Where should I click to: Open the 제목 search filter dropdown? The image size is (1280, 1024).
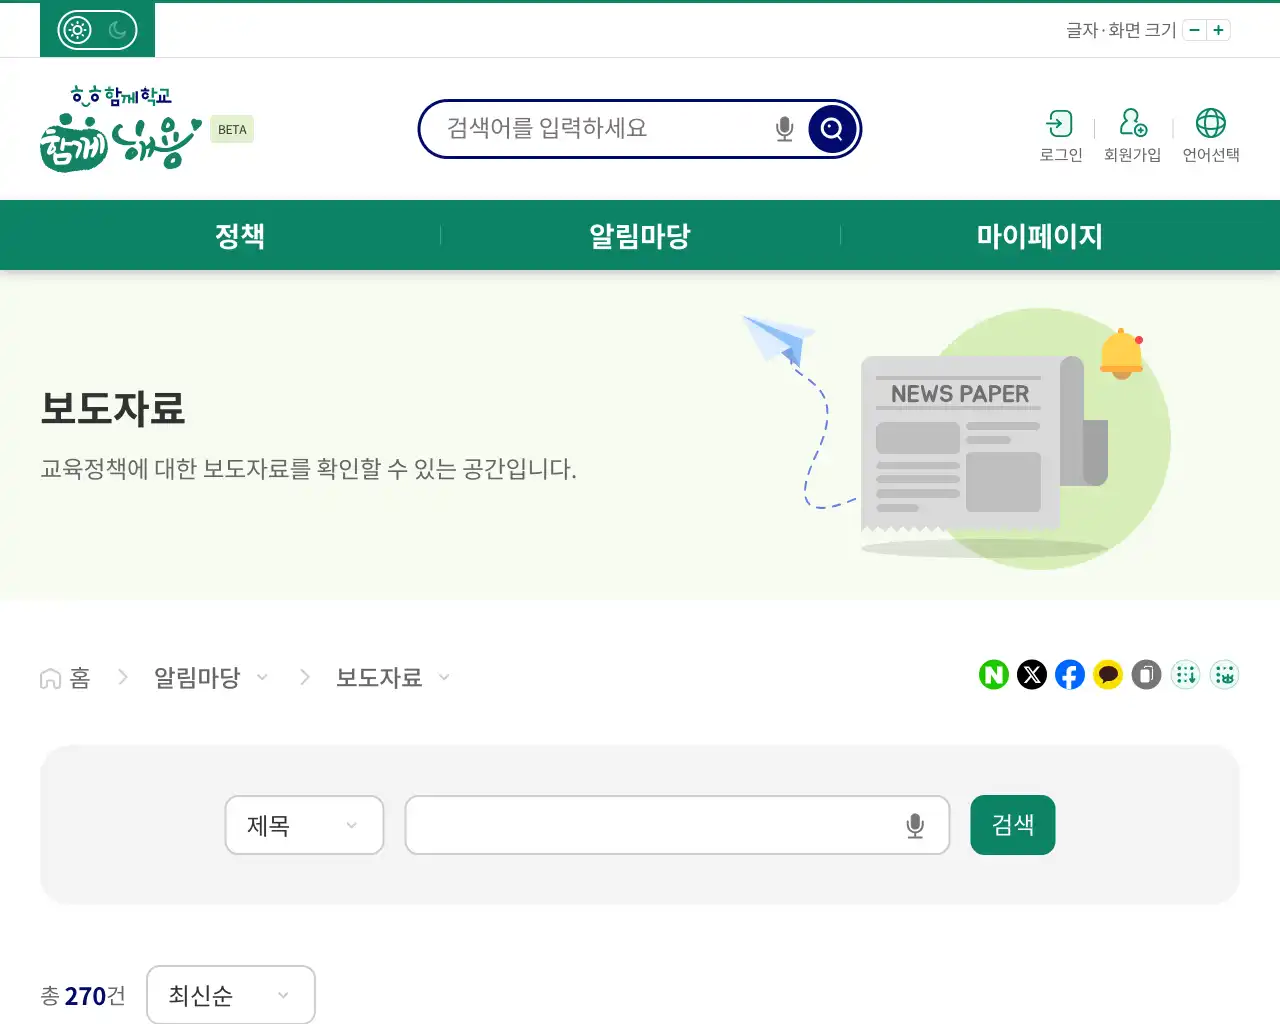[x=304, y=825]
